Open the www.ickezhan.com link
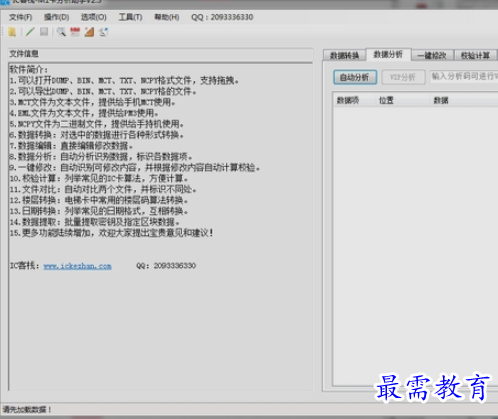This screenshot has height=419, width=498. [77, 266]
